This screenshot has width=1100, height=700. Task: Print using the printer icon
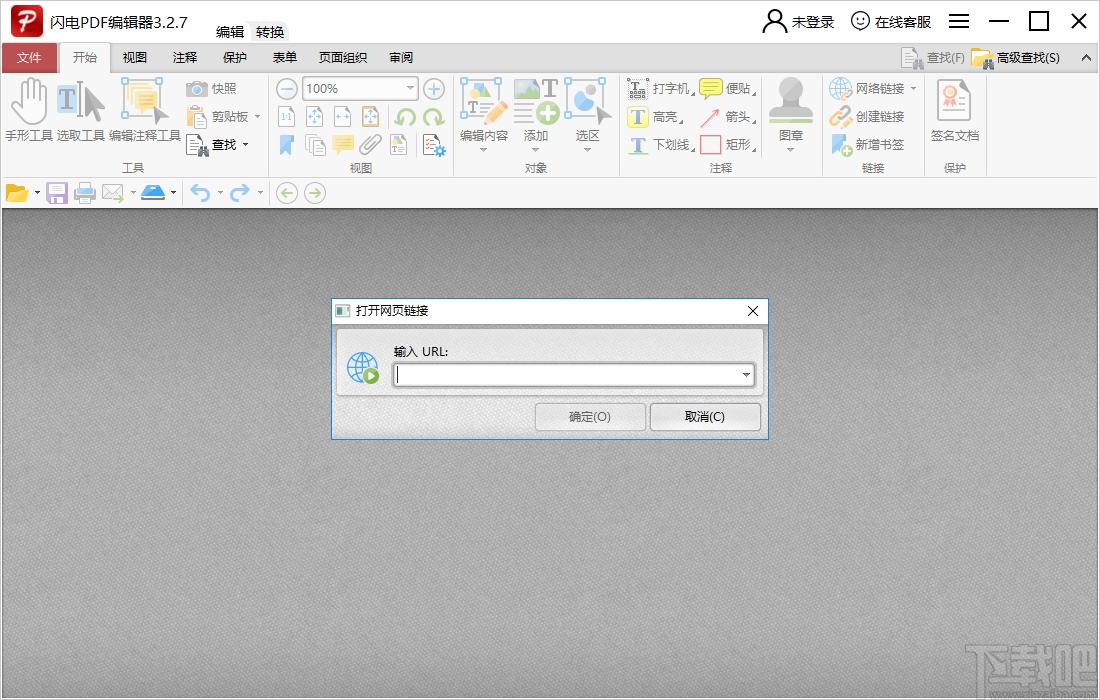coord(85,193)
